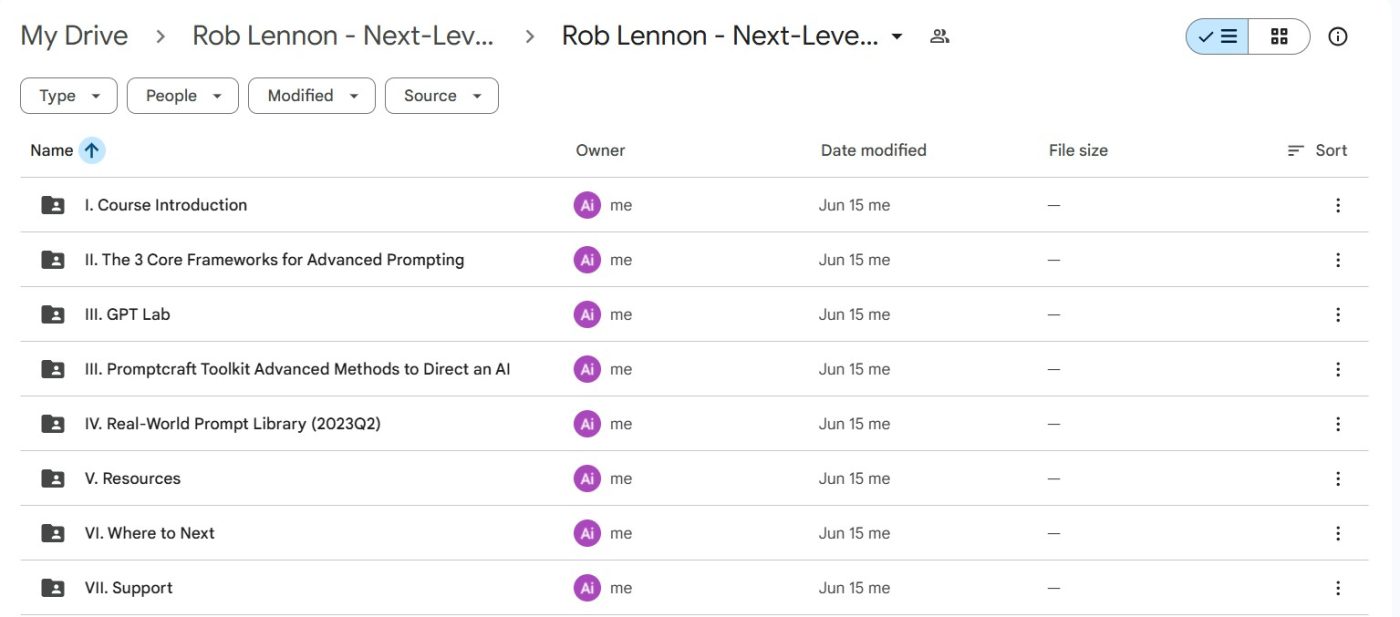Click the folder icon for VII. Support

coord(53,588)
